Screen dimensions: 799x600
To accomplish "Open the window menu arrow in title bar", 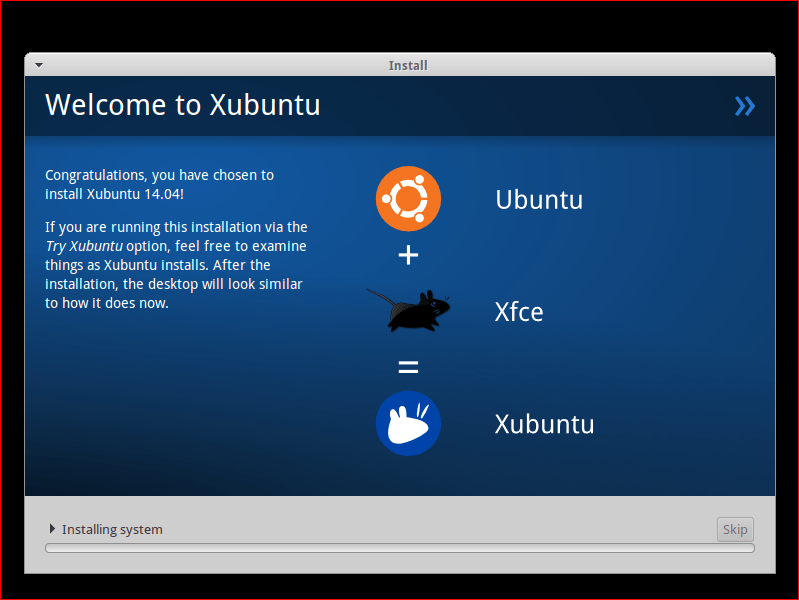I will pyautogui.click(x=39, y=65).
